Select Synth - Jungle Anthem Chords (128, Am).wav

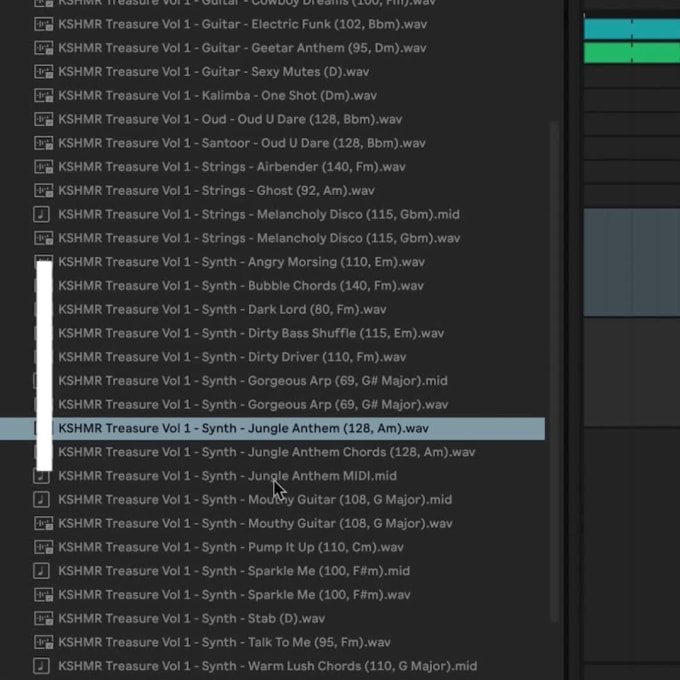(x=267, y=452)
